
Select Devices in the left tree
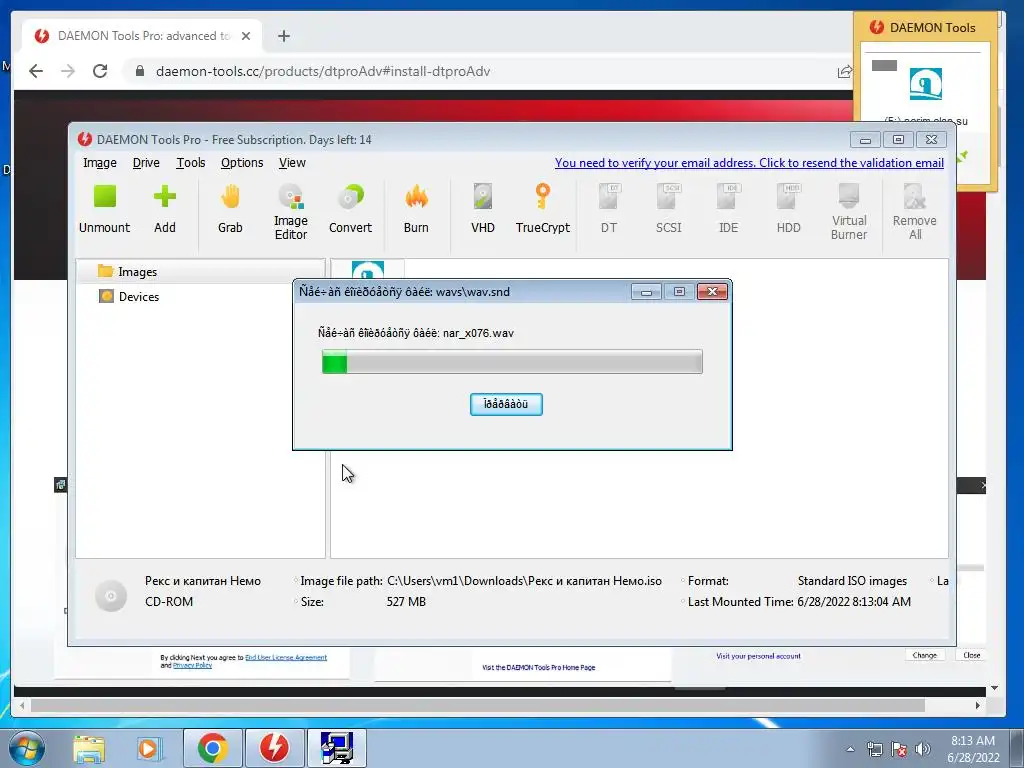pyautogui.click(x=138, y=296)
